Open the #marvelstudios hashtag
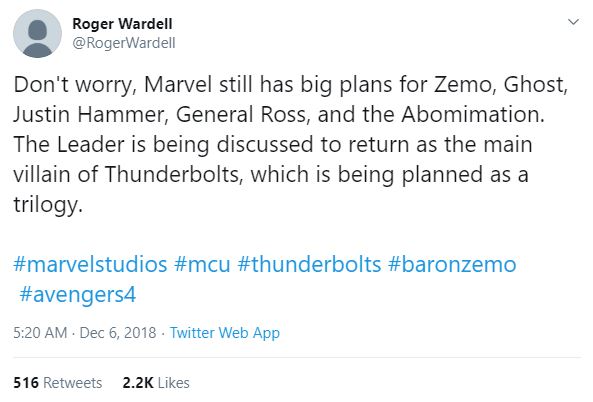 (x=90, y=264)
